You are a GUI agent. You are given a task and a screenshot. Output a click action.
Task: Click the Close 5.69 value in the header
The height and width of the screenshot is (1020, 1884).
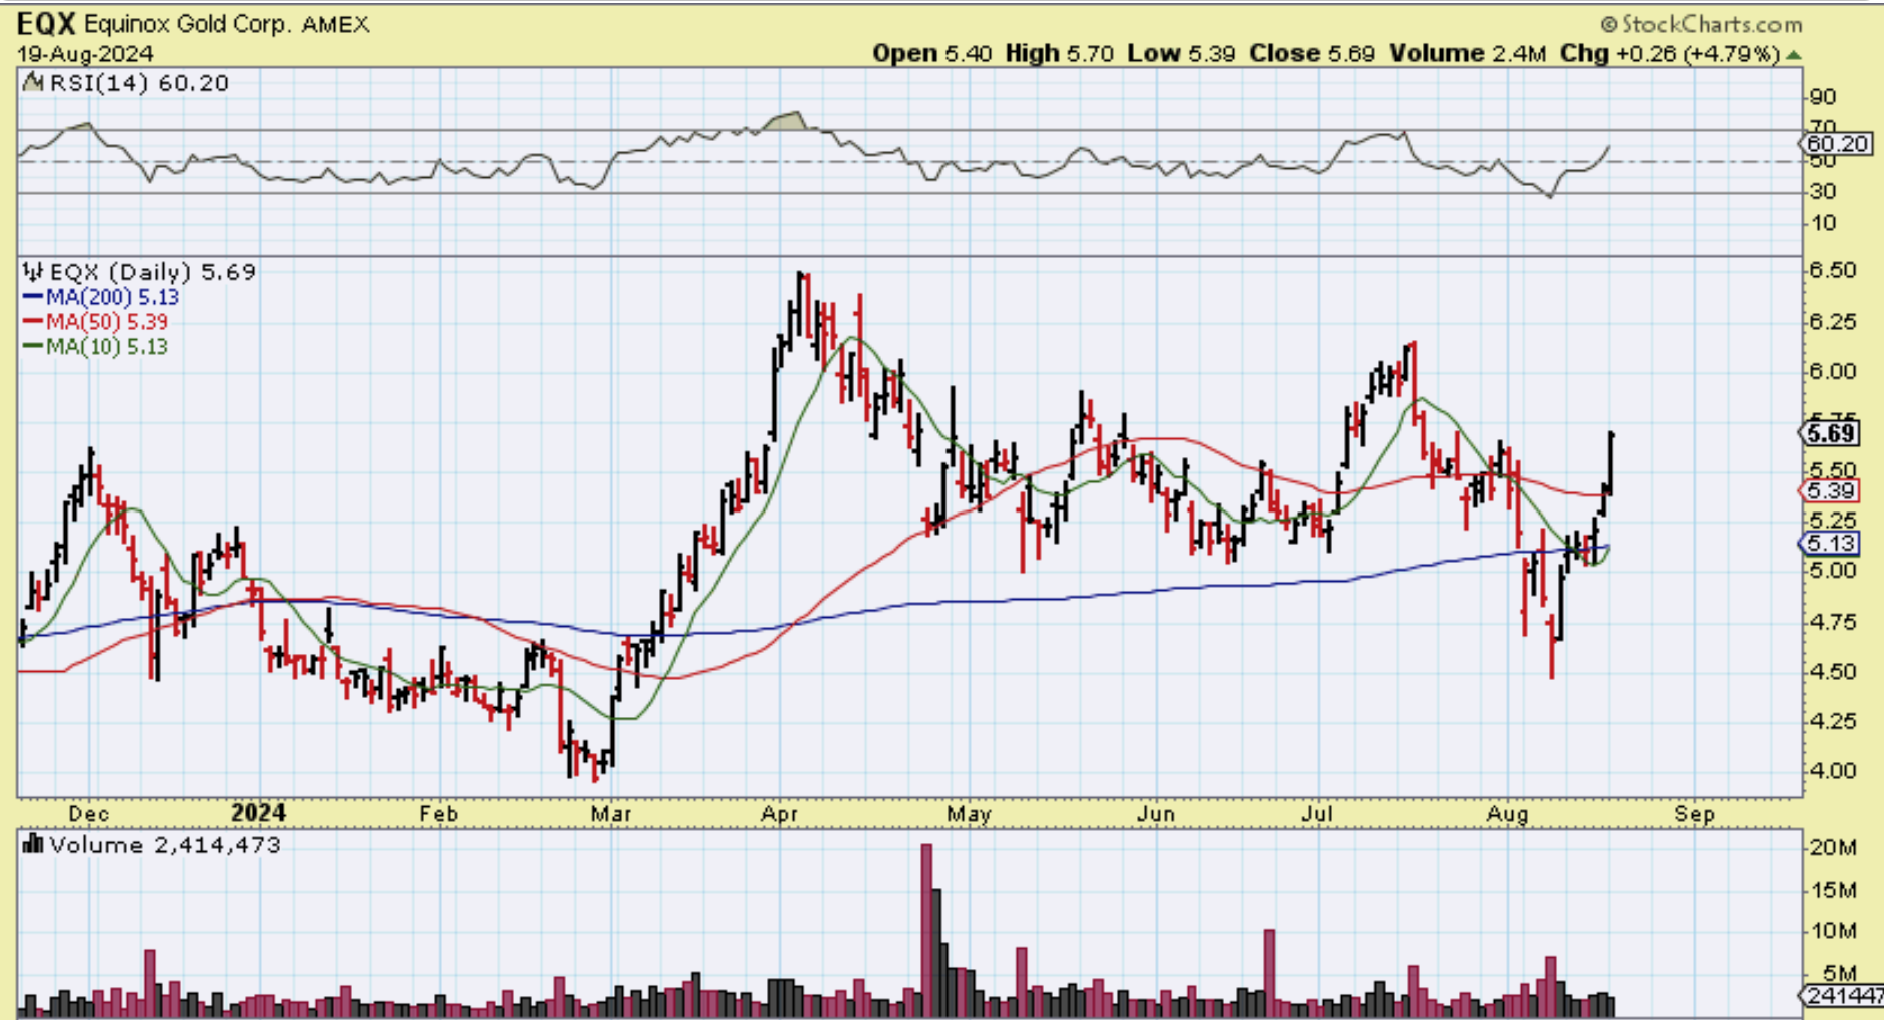[x=1312, y=53]
